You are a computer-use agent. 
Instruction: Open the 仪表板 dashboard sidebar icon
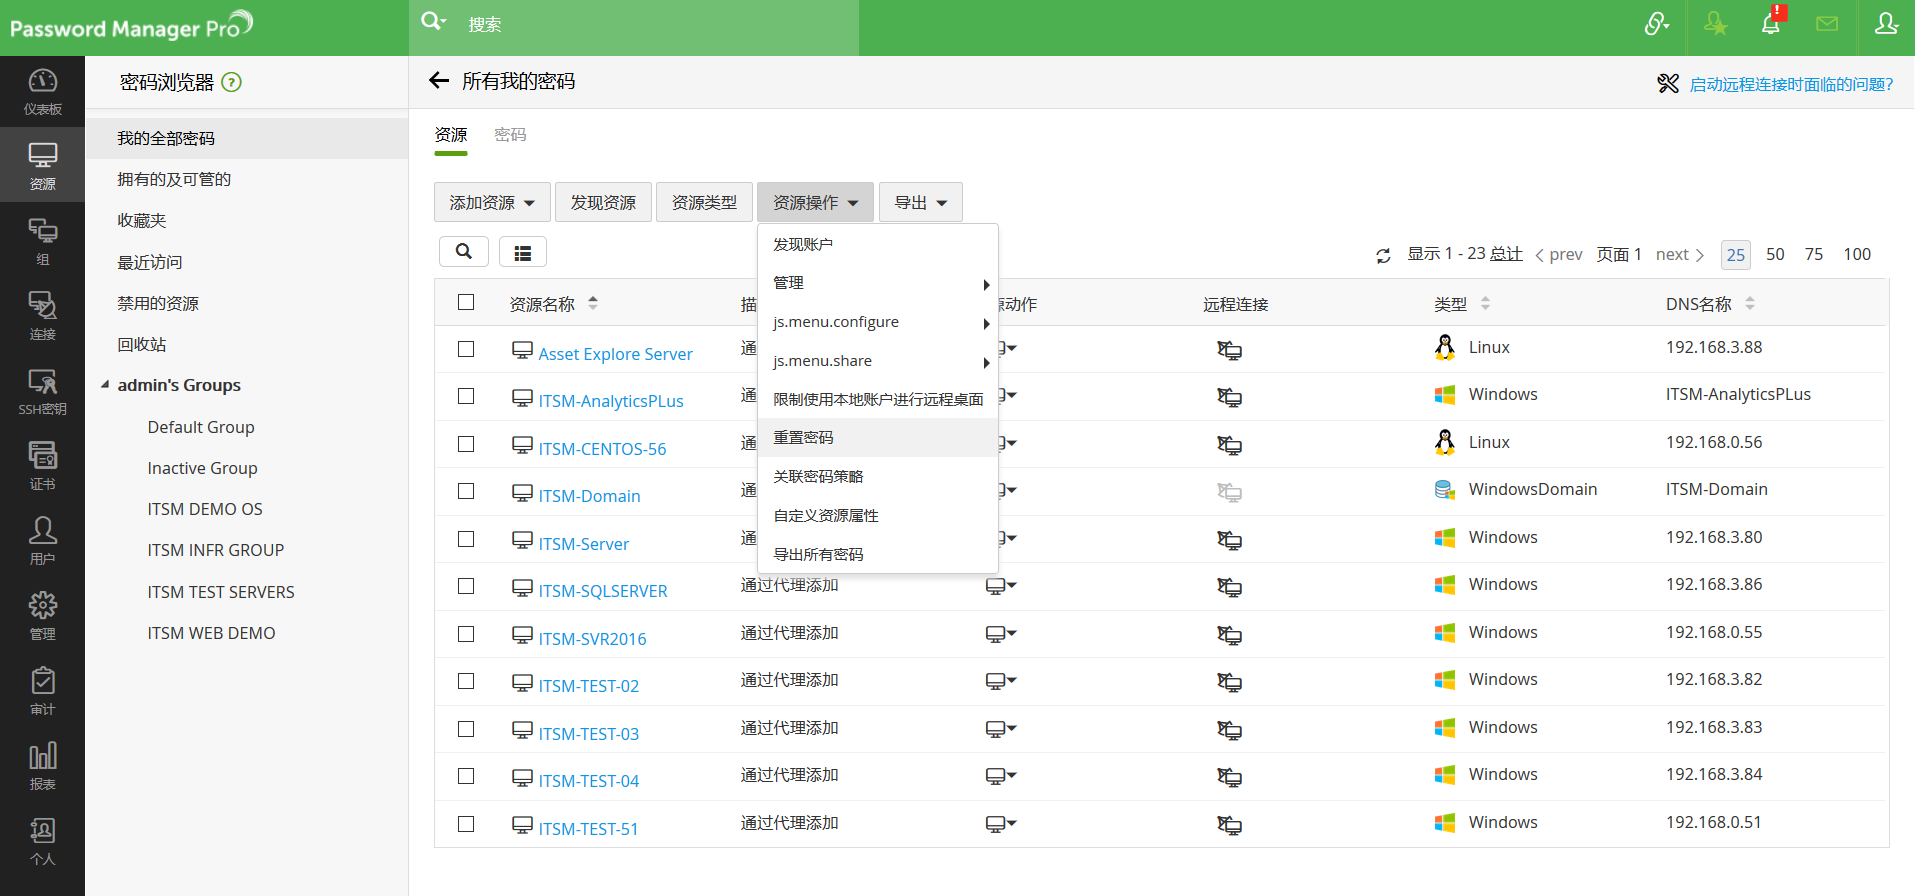(x=42, y=91)
